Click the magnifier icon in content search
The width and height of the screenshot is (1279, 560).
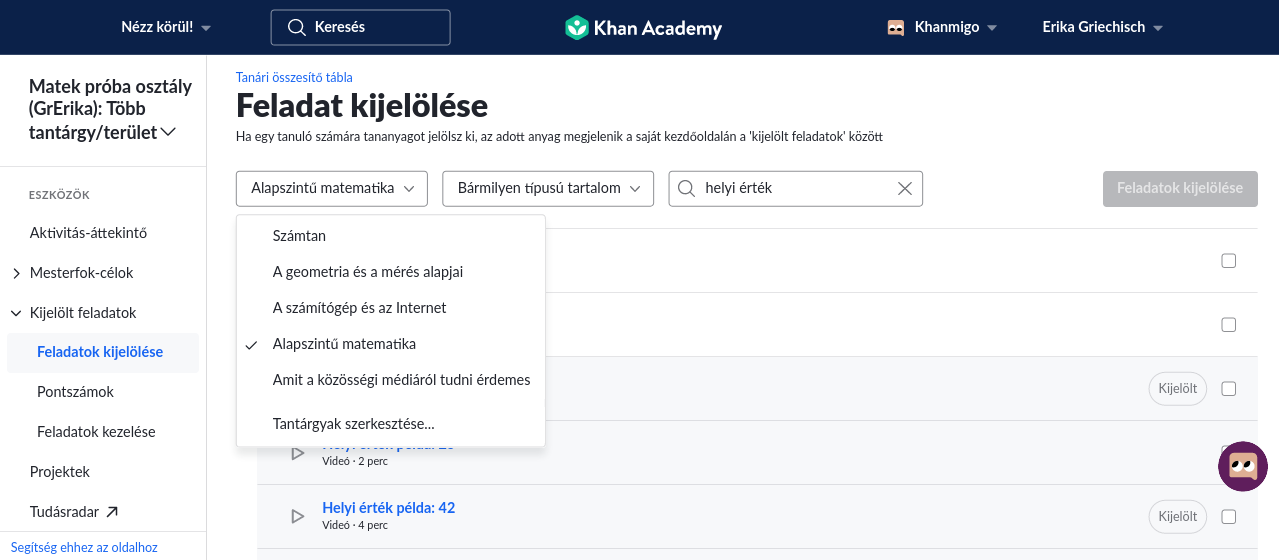click(687, 188)
